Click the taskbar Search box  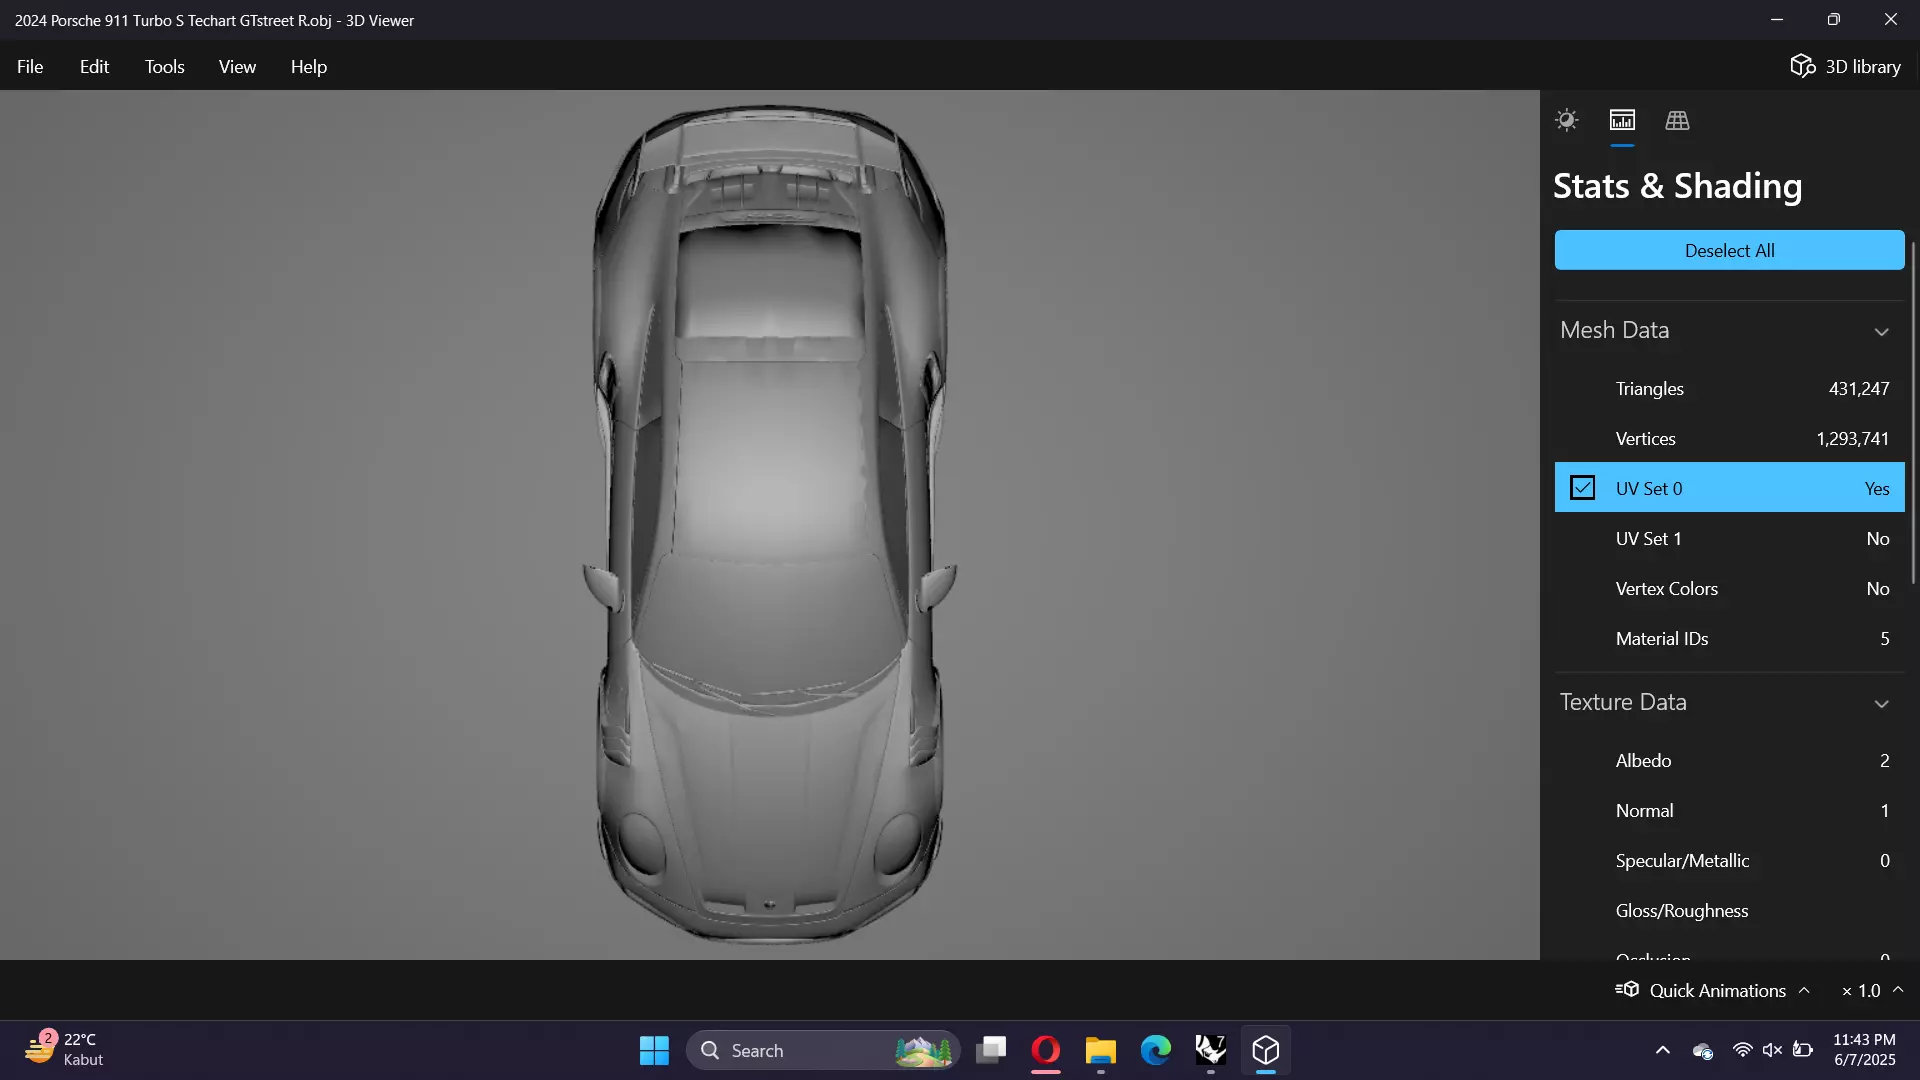coord(822,1050)
